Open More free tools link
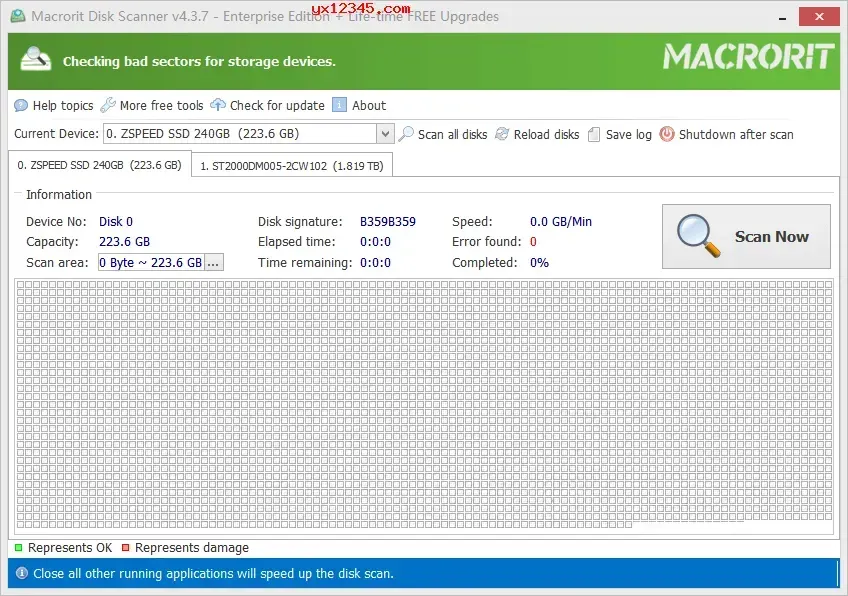 pyautogui.click(x=161, y=105)
